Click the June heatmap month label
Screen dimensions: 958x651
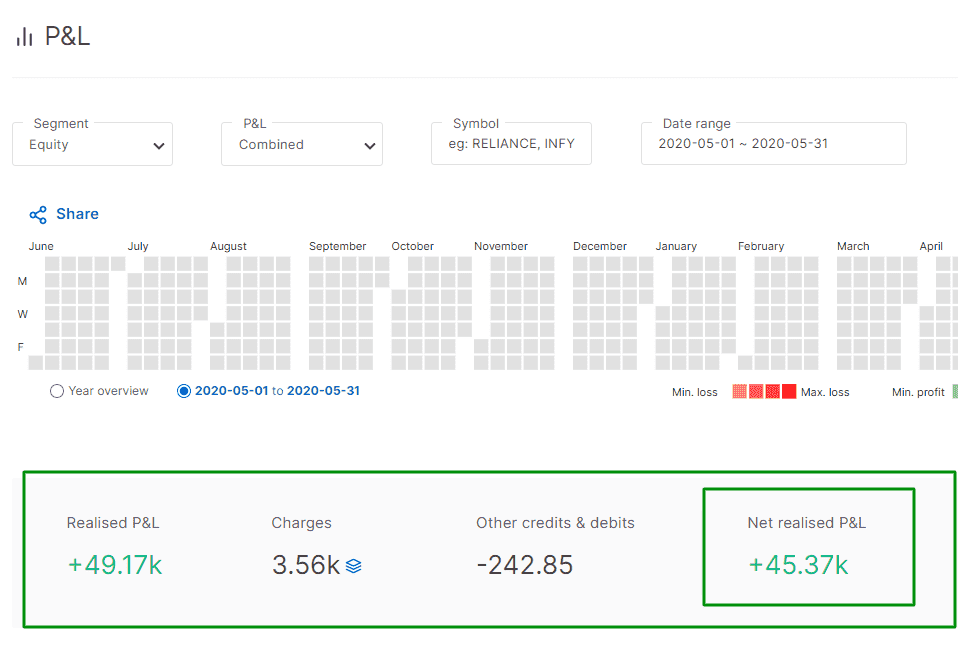[x=41, y=246]
